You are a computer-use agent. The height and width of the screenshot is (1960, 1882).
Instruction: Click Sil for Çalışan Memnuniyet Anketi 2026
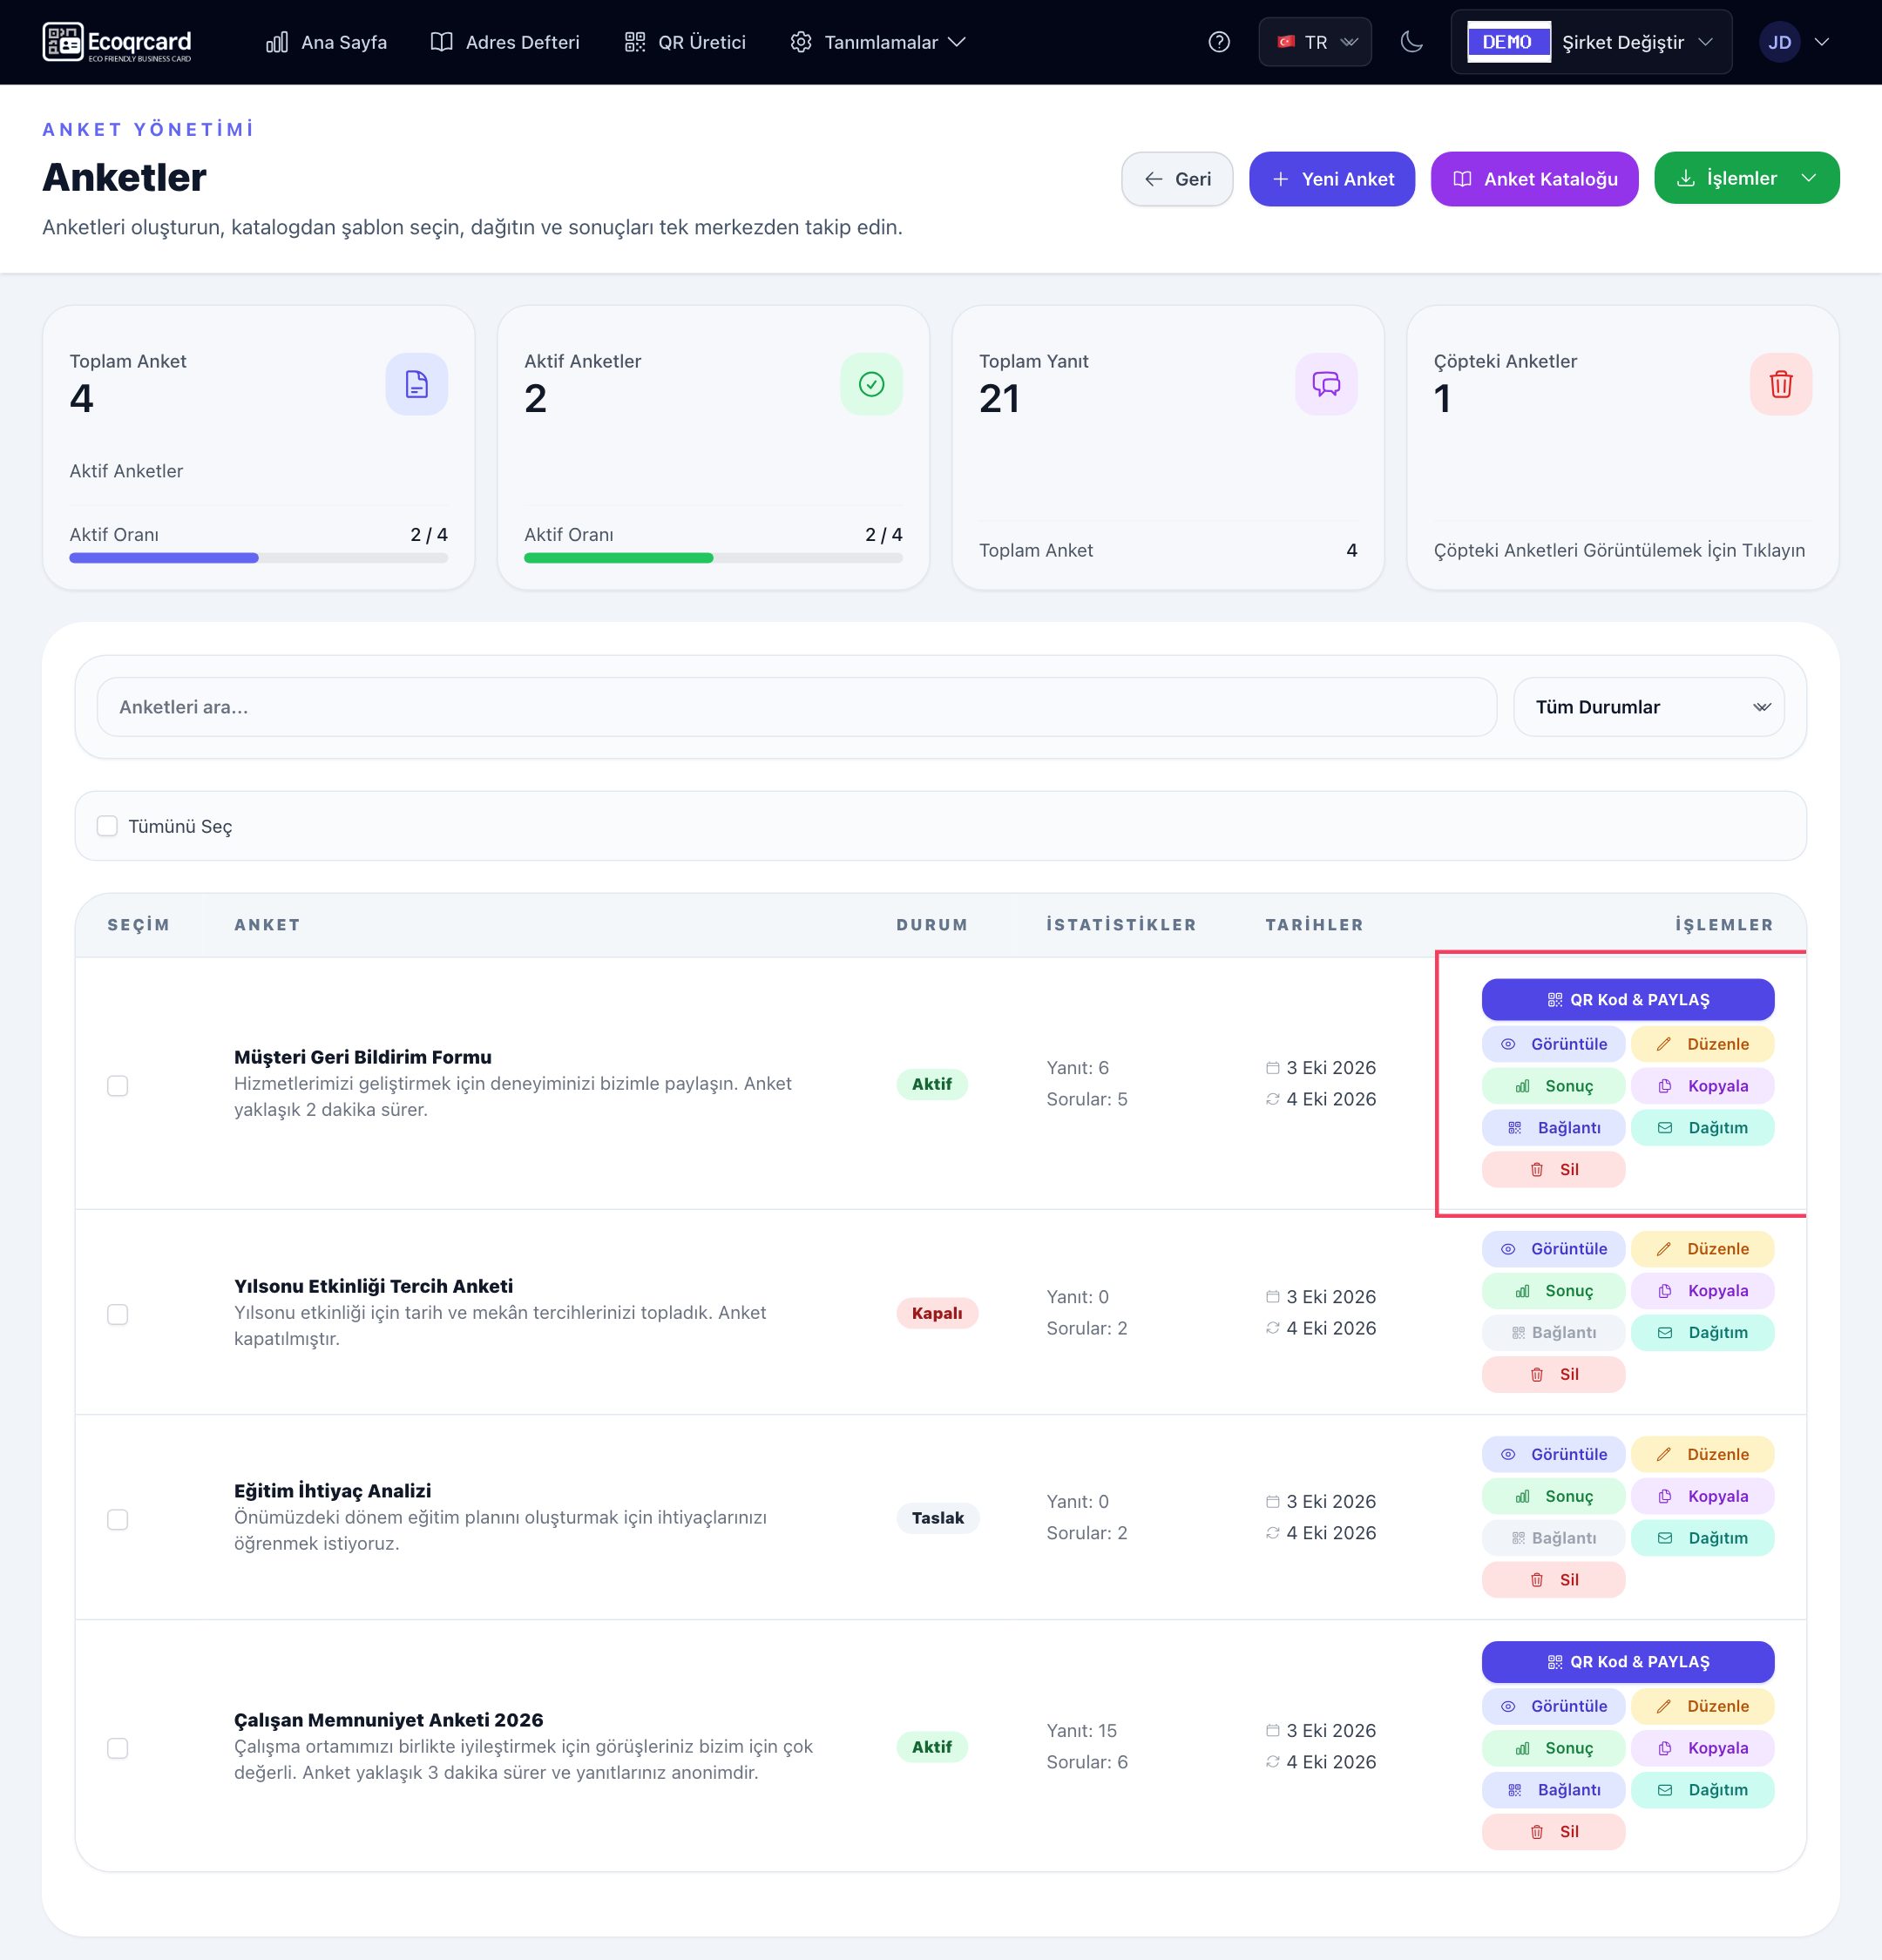click(x=1553, y=1832)
